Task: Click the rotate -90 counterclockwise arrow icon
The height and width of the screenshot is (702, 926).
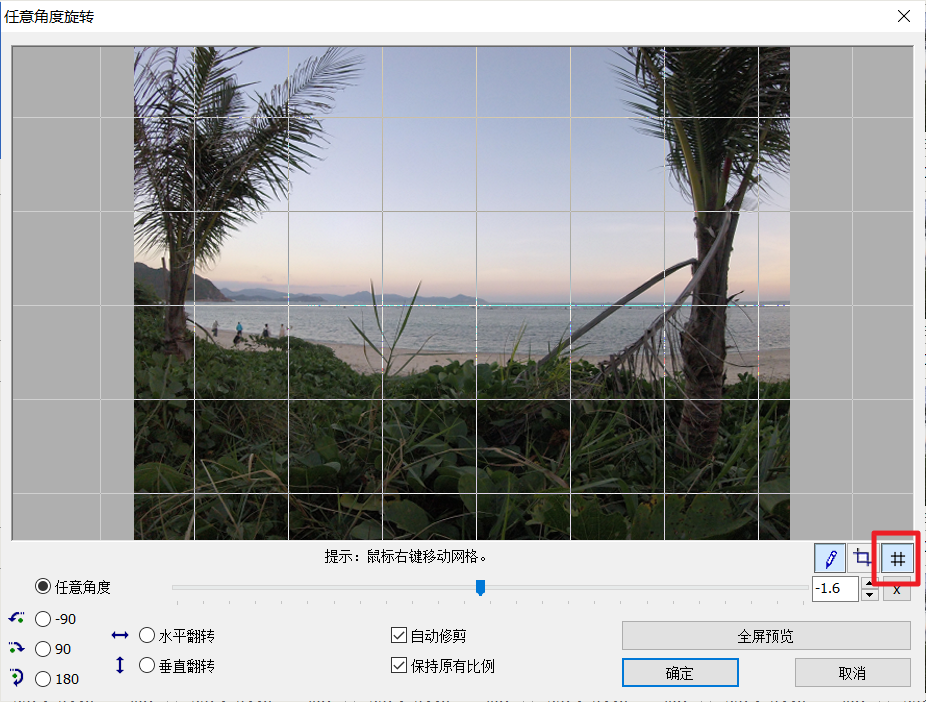Action: click(17, 619)
